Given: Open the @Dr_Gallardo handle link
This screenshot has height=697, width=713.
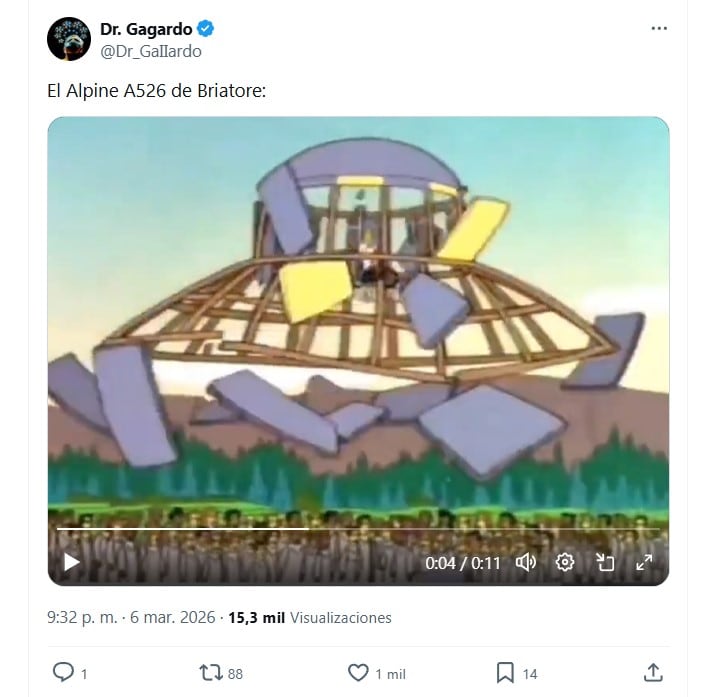Looking at the screenshot, I should (151, 51).
